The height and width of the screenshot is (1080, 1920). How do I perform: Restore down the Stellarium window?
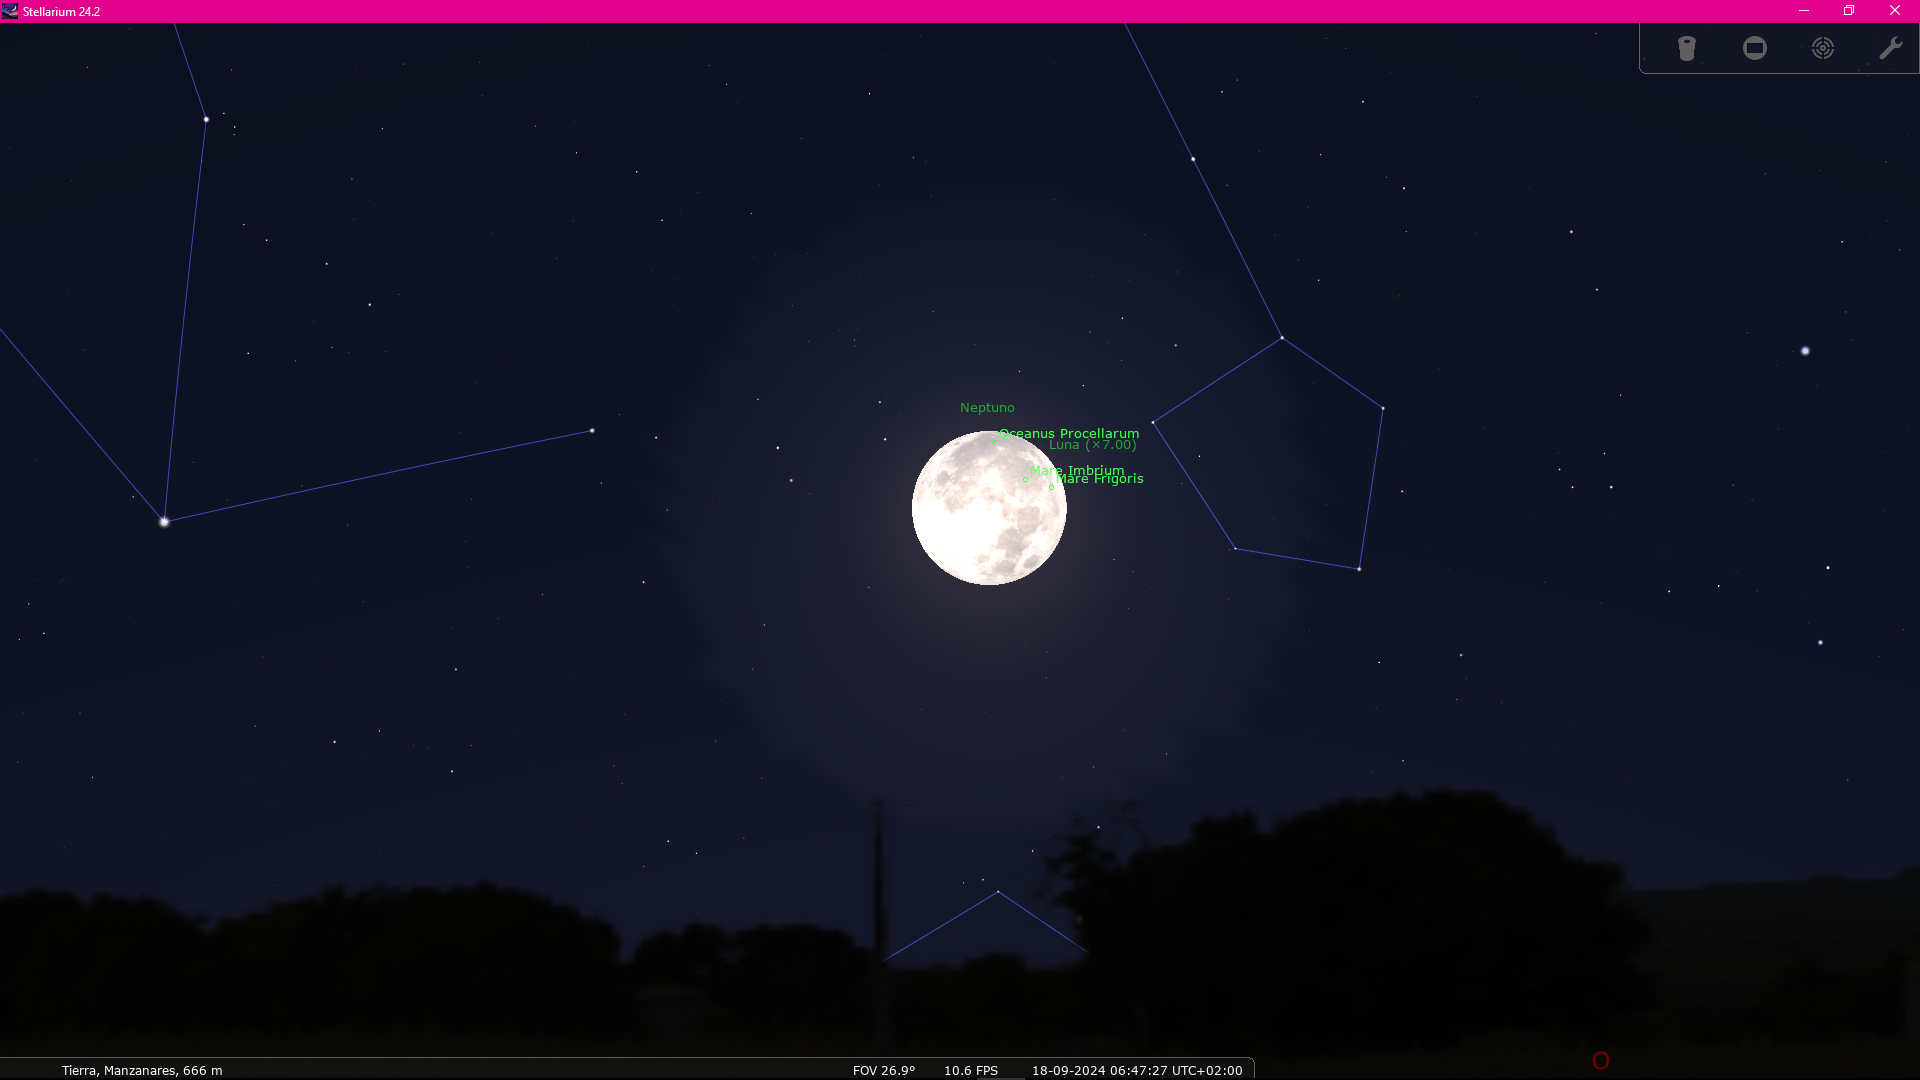coord(1849,11)
